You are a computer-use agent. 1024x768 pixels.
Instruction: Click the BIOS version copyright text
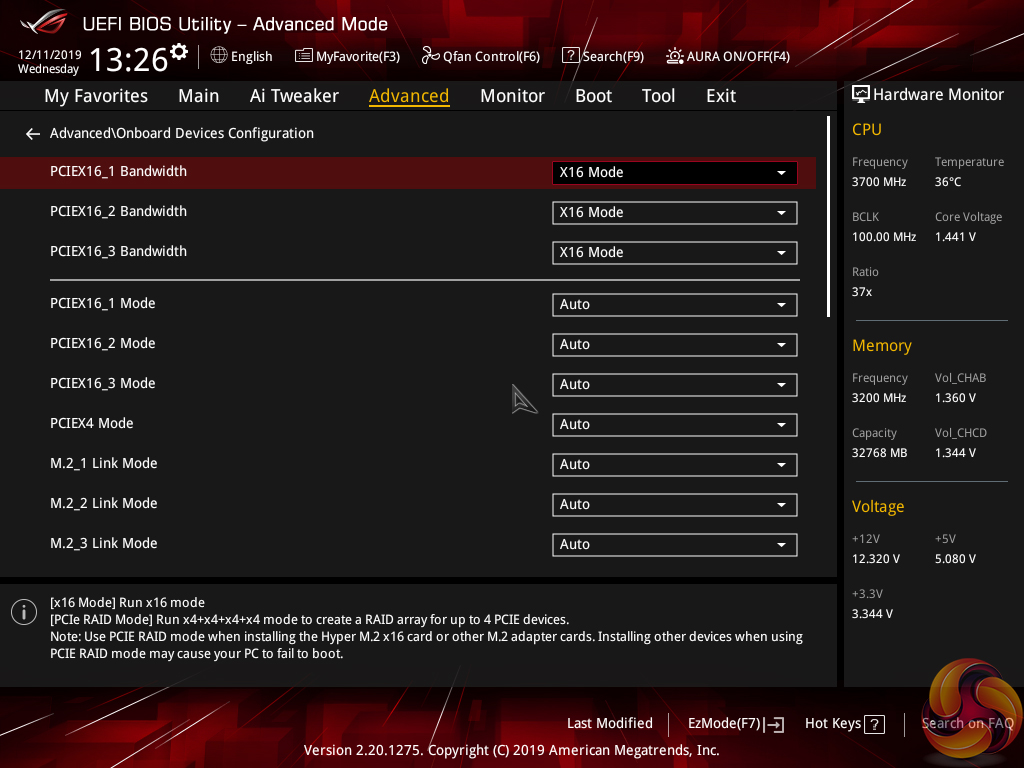pyautogui.click(x=511, y=750)
